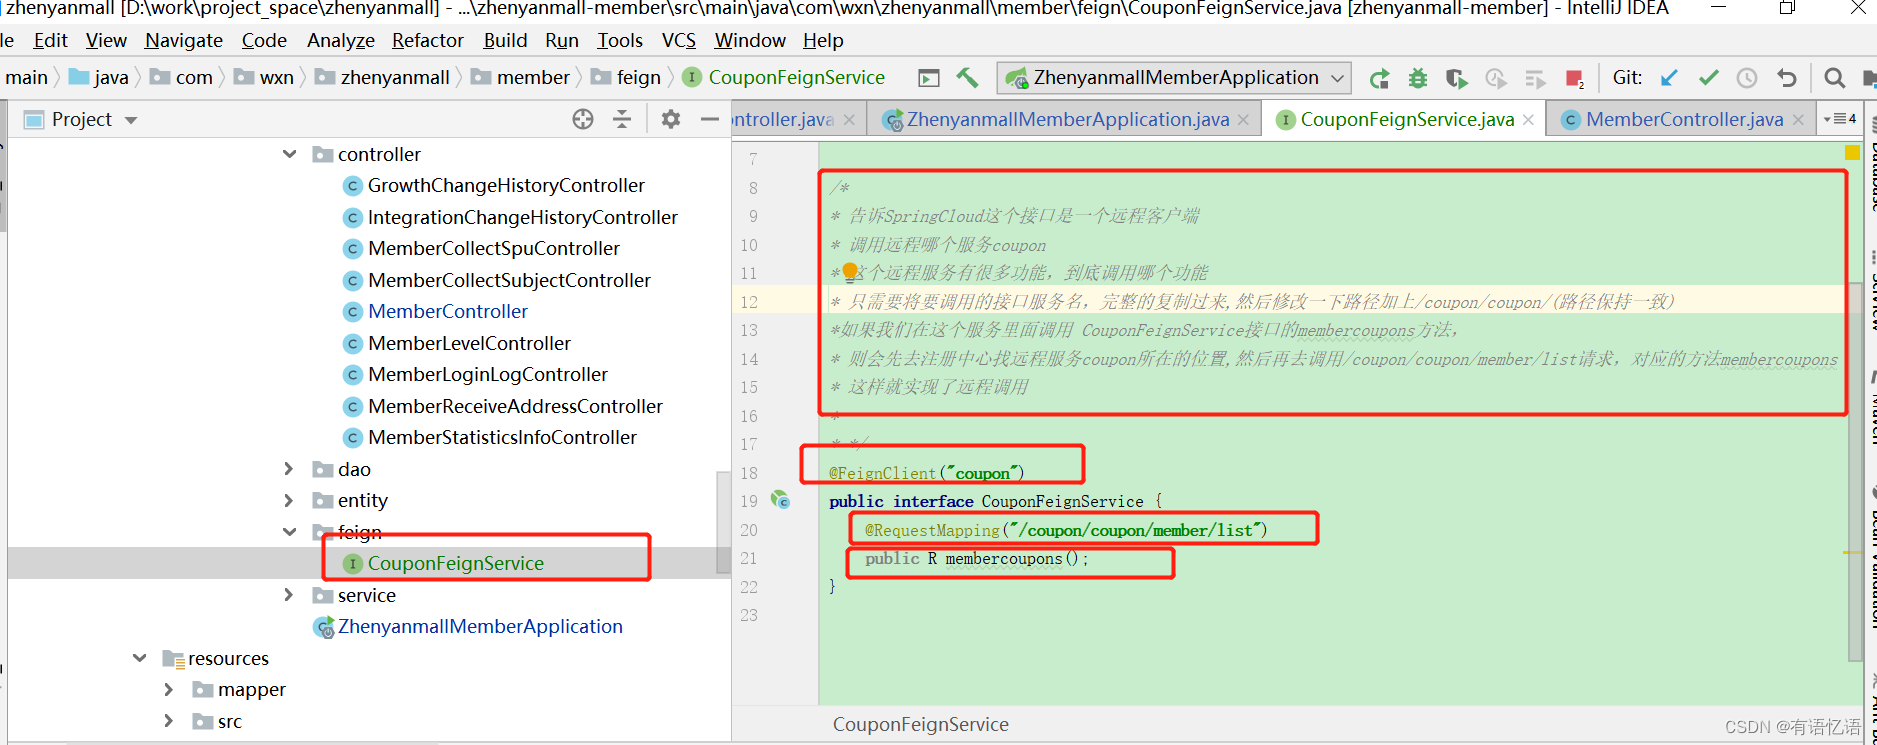The height and width of the screenshot is (745, 1877).
Task: Close the MemberController.java tab
Action: (x=1798, y=120)
